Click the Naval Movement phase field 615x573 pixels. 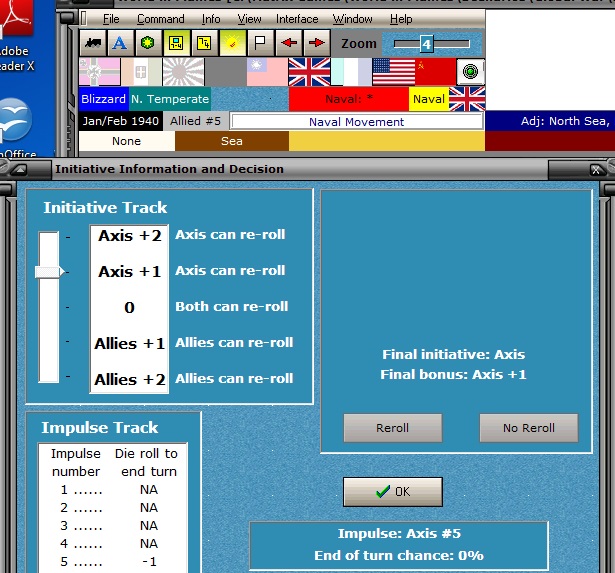[x=356, y=122]
